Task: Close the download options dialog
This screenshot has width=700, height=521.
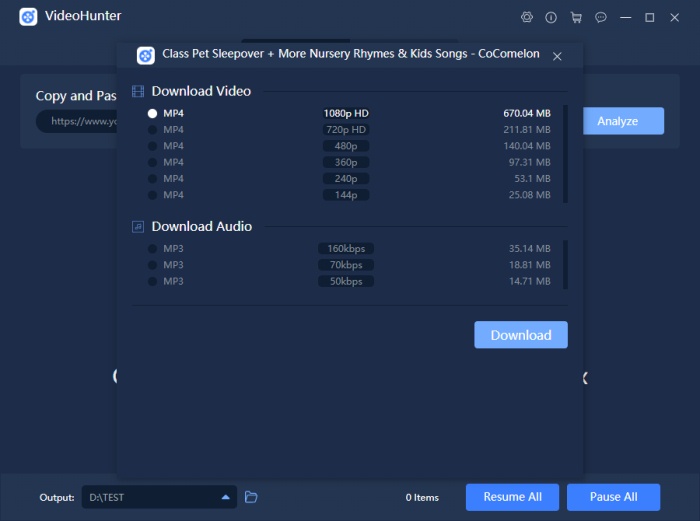Action: tap(557, 56)
